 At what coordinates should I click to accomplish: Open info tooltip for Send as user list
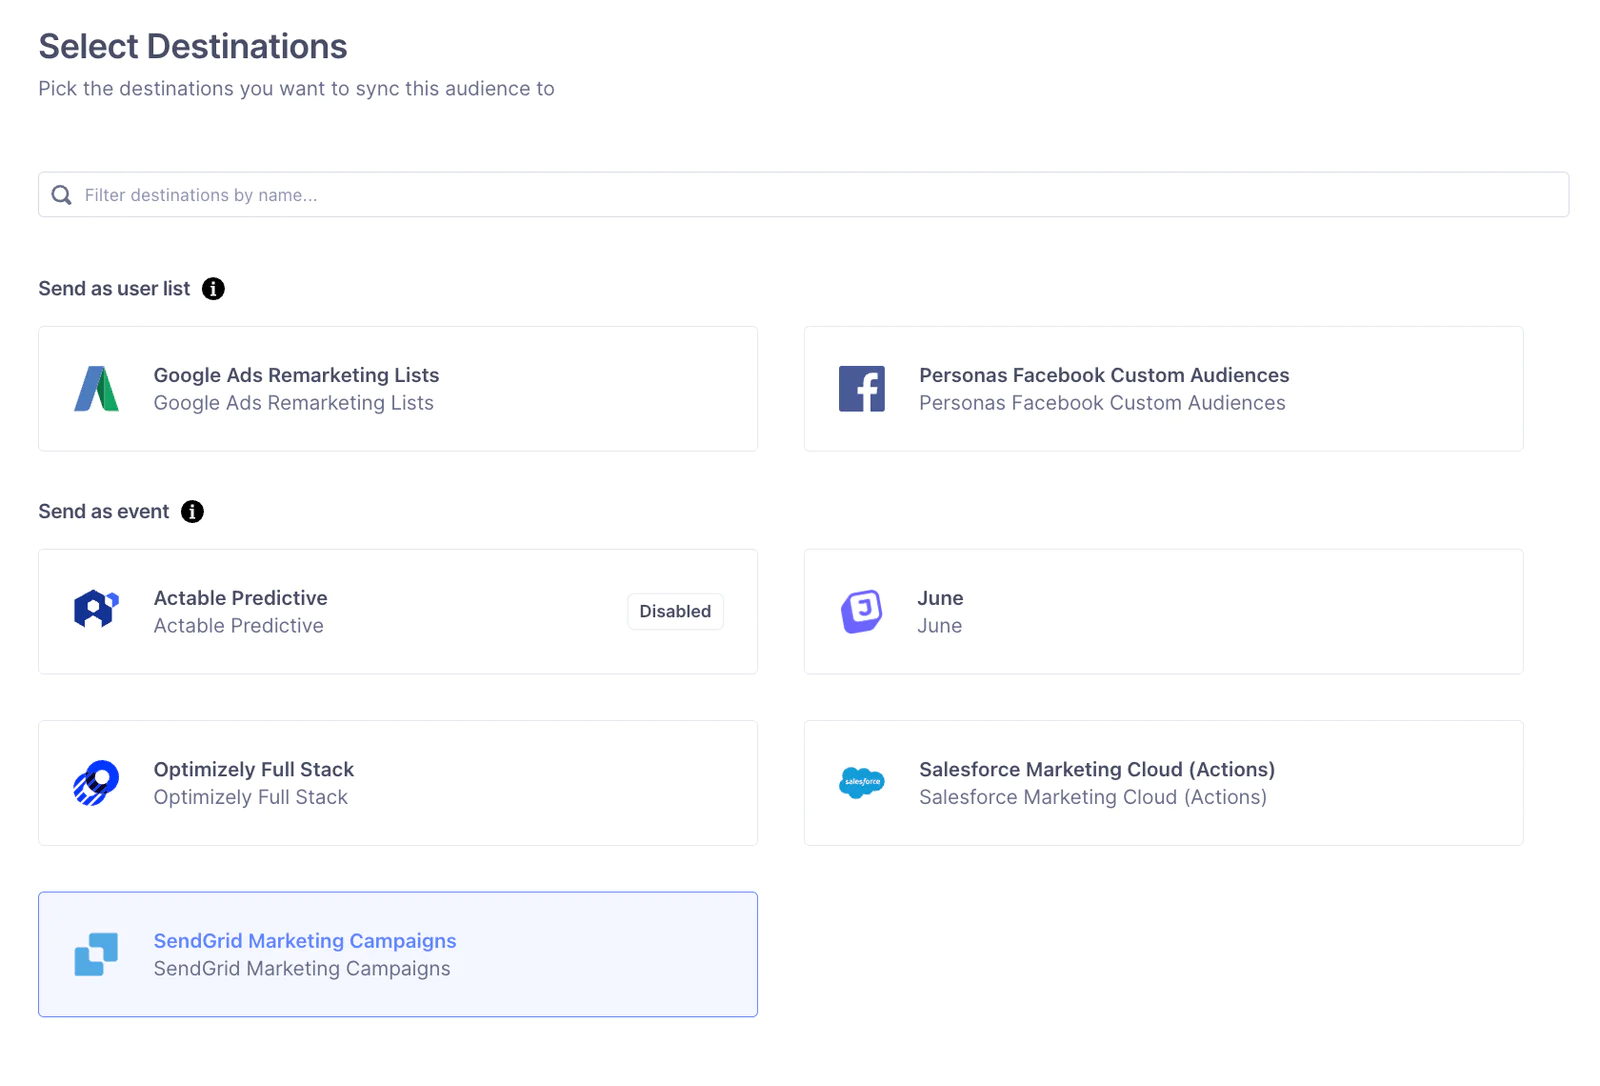[x=213, y=289]
